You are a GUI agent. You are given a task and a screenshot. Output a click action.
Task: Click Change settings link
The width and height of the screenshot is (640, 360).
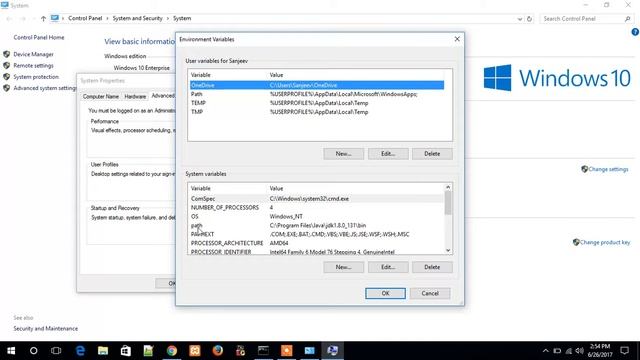pos(608,169)
